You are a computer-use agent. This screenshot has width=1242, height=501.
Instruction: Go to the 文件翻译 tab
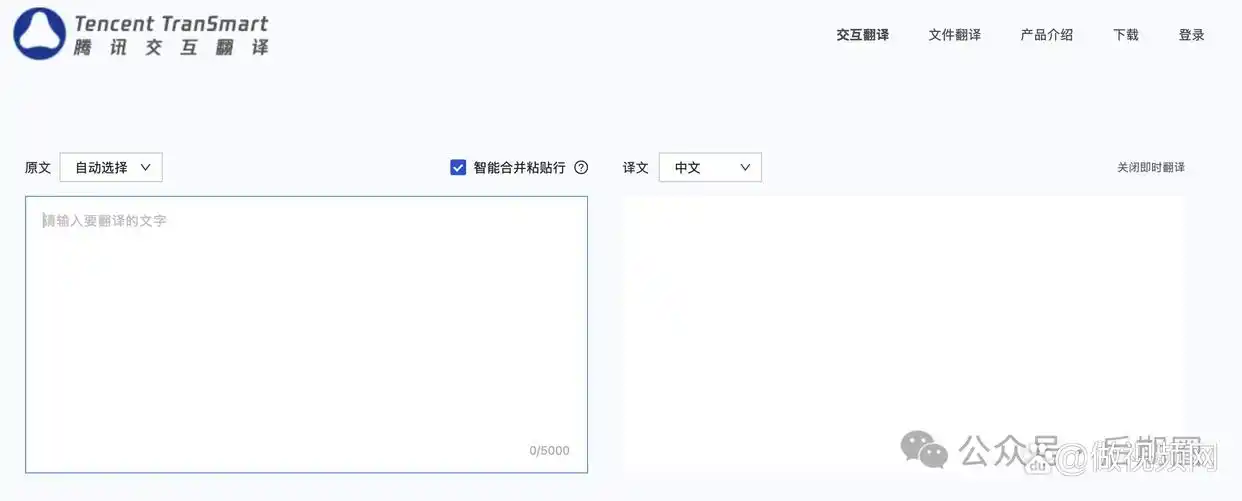click(954, 35)
